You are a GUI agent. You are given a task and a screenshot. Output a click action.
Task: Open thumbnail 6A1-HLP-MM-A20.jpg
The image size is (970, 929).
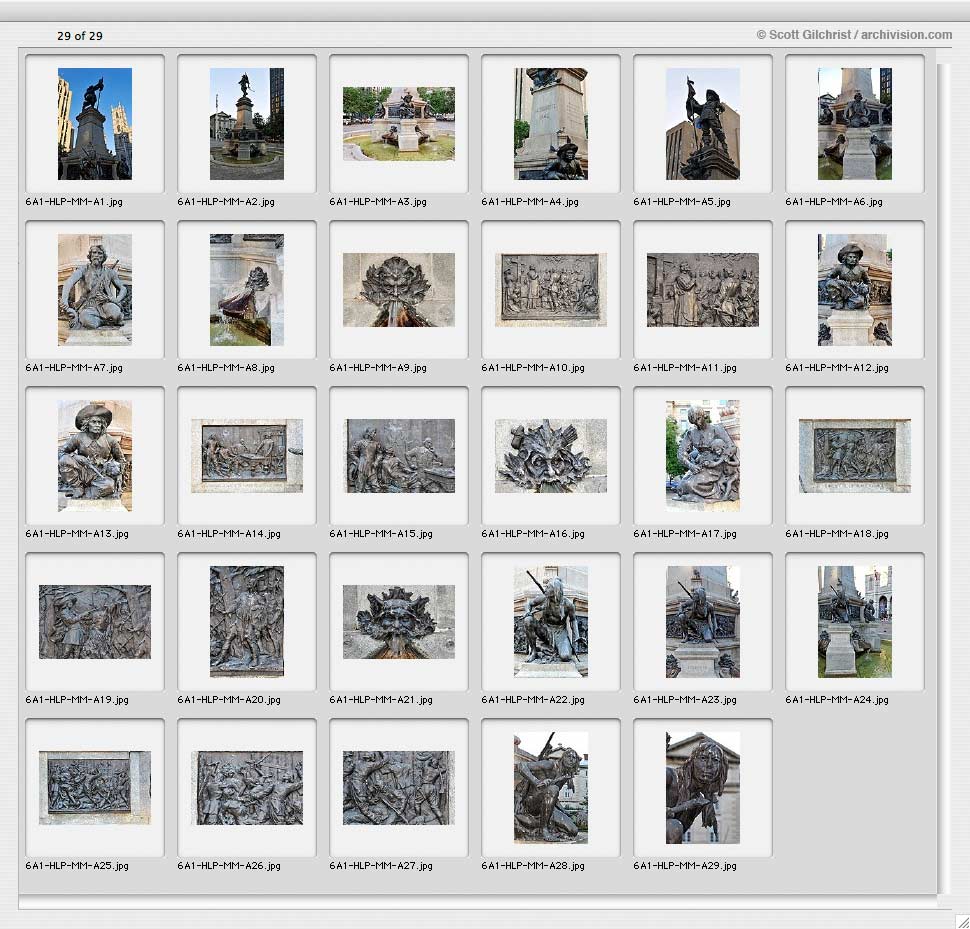247,622
